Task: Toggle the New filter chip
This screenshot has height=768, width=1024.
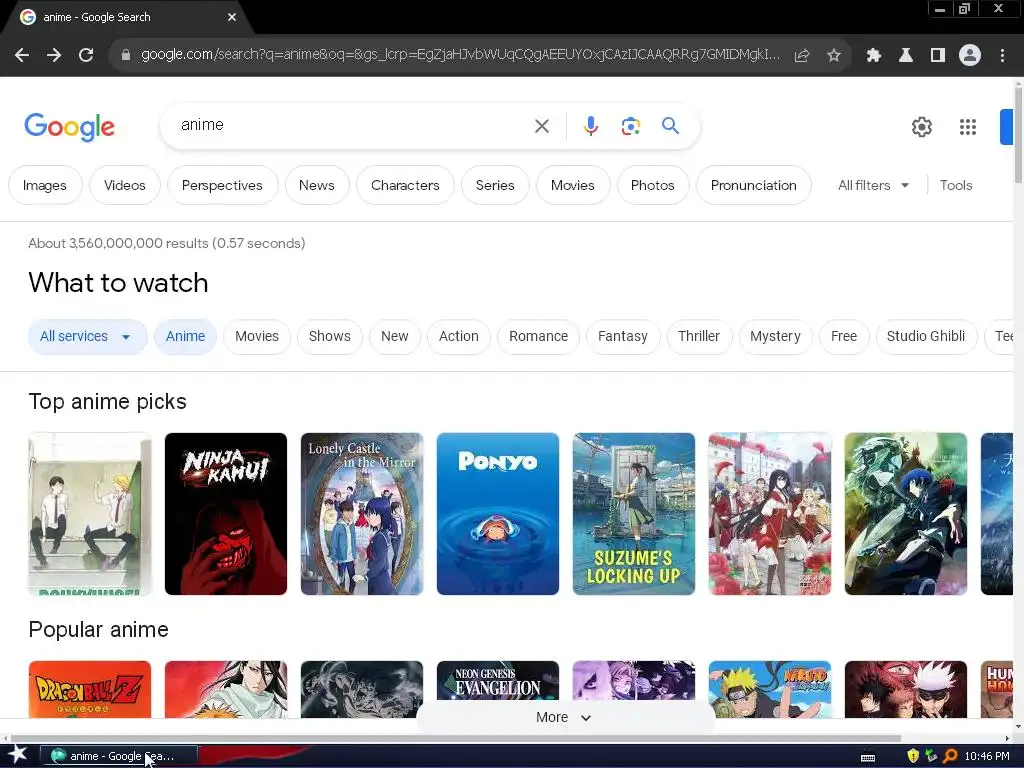Action: 394,336
